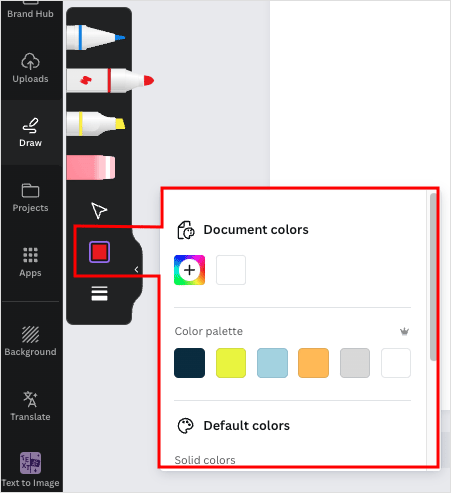The image size is (451, 493).
Task: Select the blue pen drawing tool
Action: 96,37
